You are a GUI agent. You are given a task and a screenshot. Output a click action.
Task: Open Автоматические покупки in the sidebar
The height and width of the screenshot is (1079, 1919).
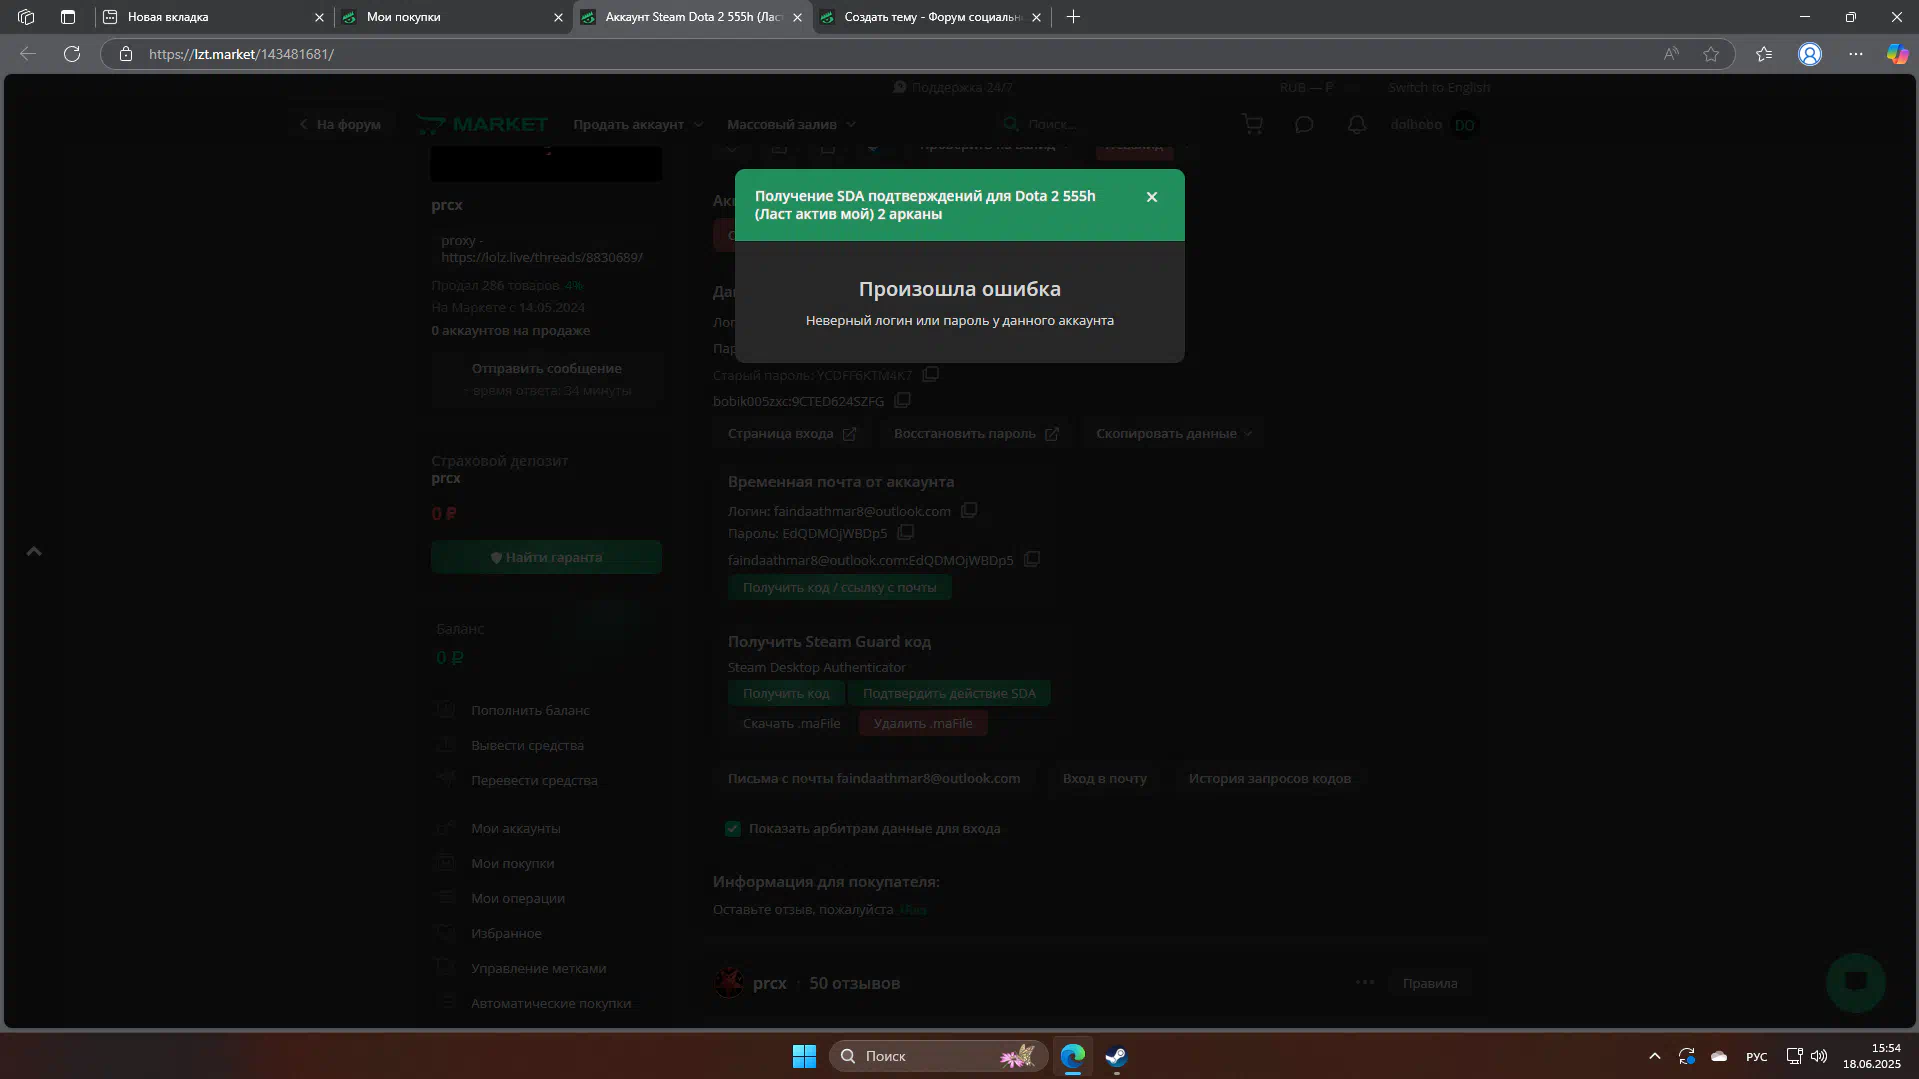coord(551,1003)
